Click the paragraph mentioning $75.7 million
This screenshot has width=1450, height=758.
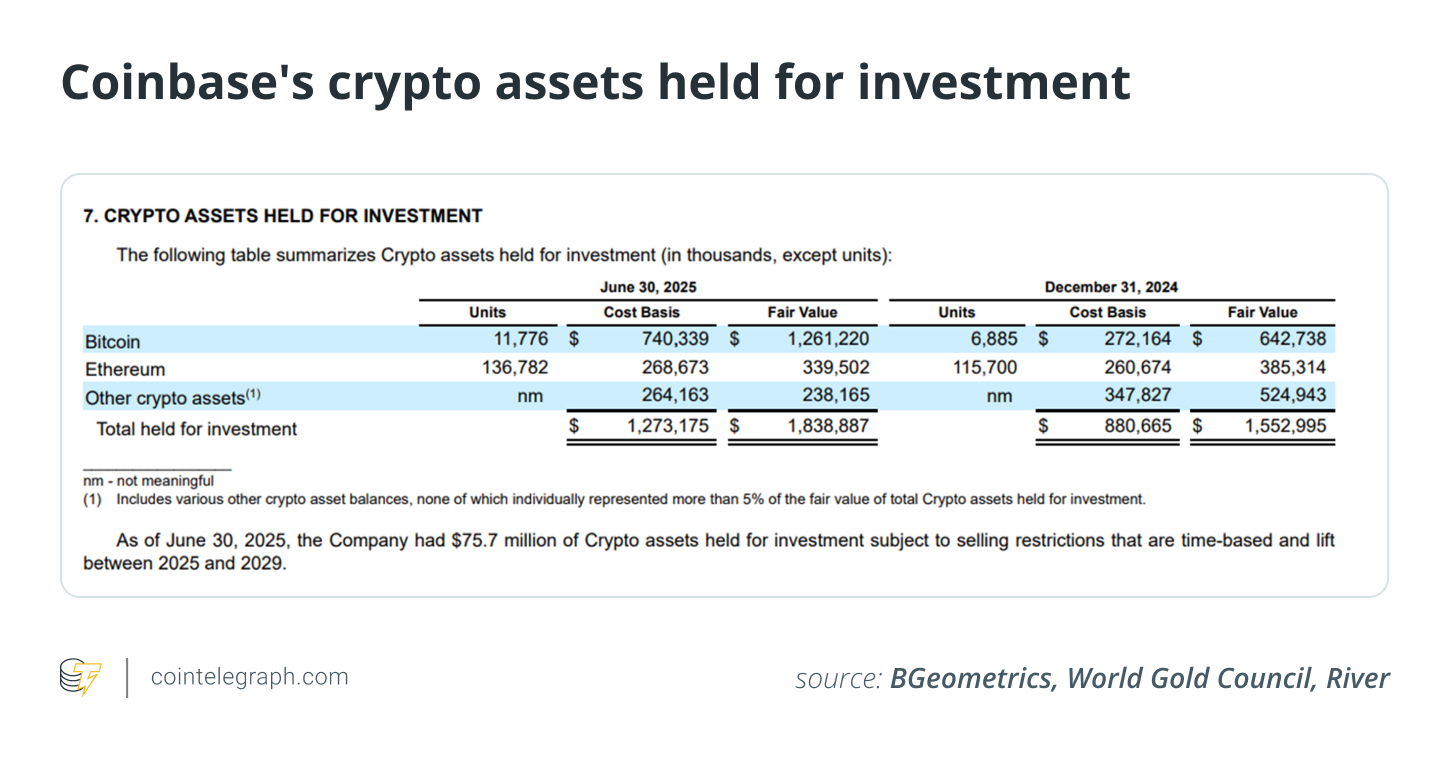708,551
